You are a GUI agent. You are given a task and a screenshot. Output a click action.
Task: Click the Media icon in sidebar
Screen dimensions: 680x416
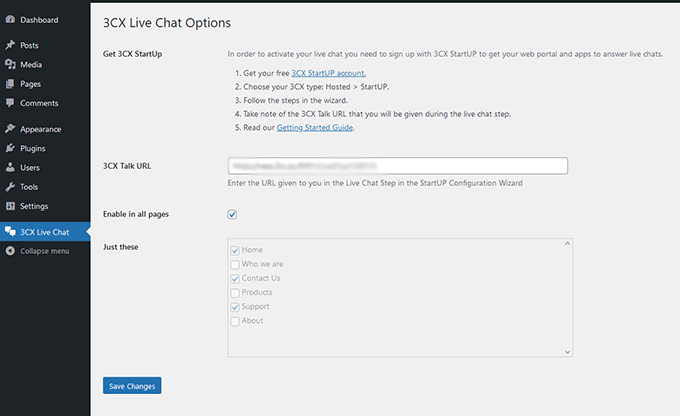click(10, 65)
